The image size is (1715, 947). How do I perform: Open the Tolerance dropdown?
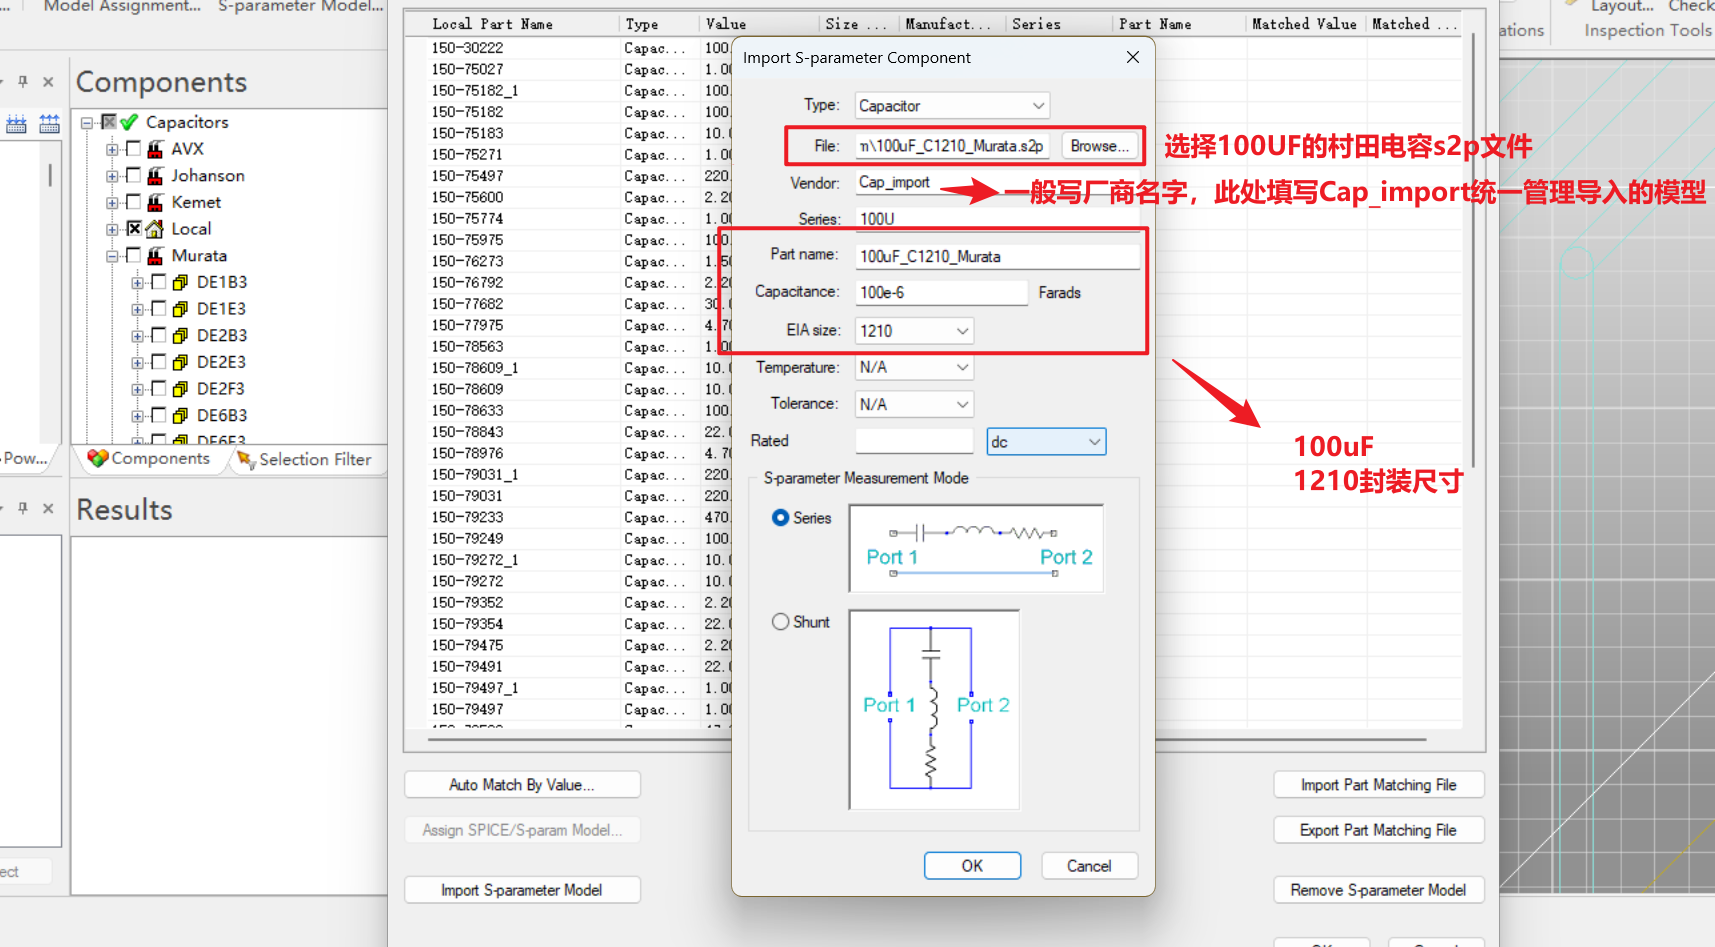click(913, 404)
